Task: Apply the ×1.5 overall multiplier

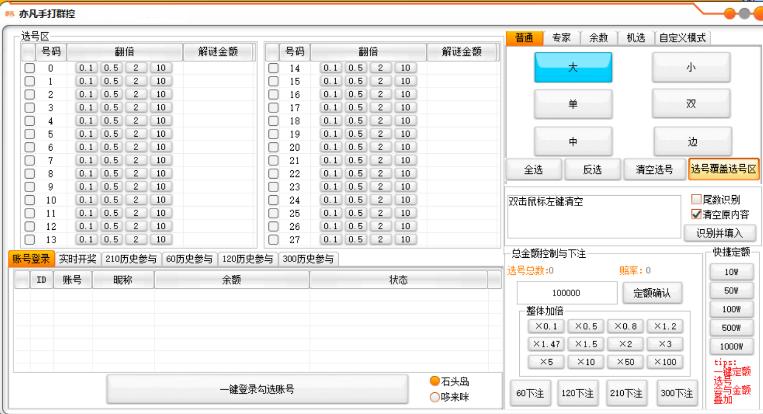Action: click(586, 344)
